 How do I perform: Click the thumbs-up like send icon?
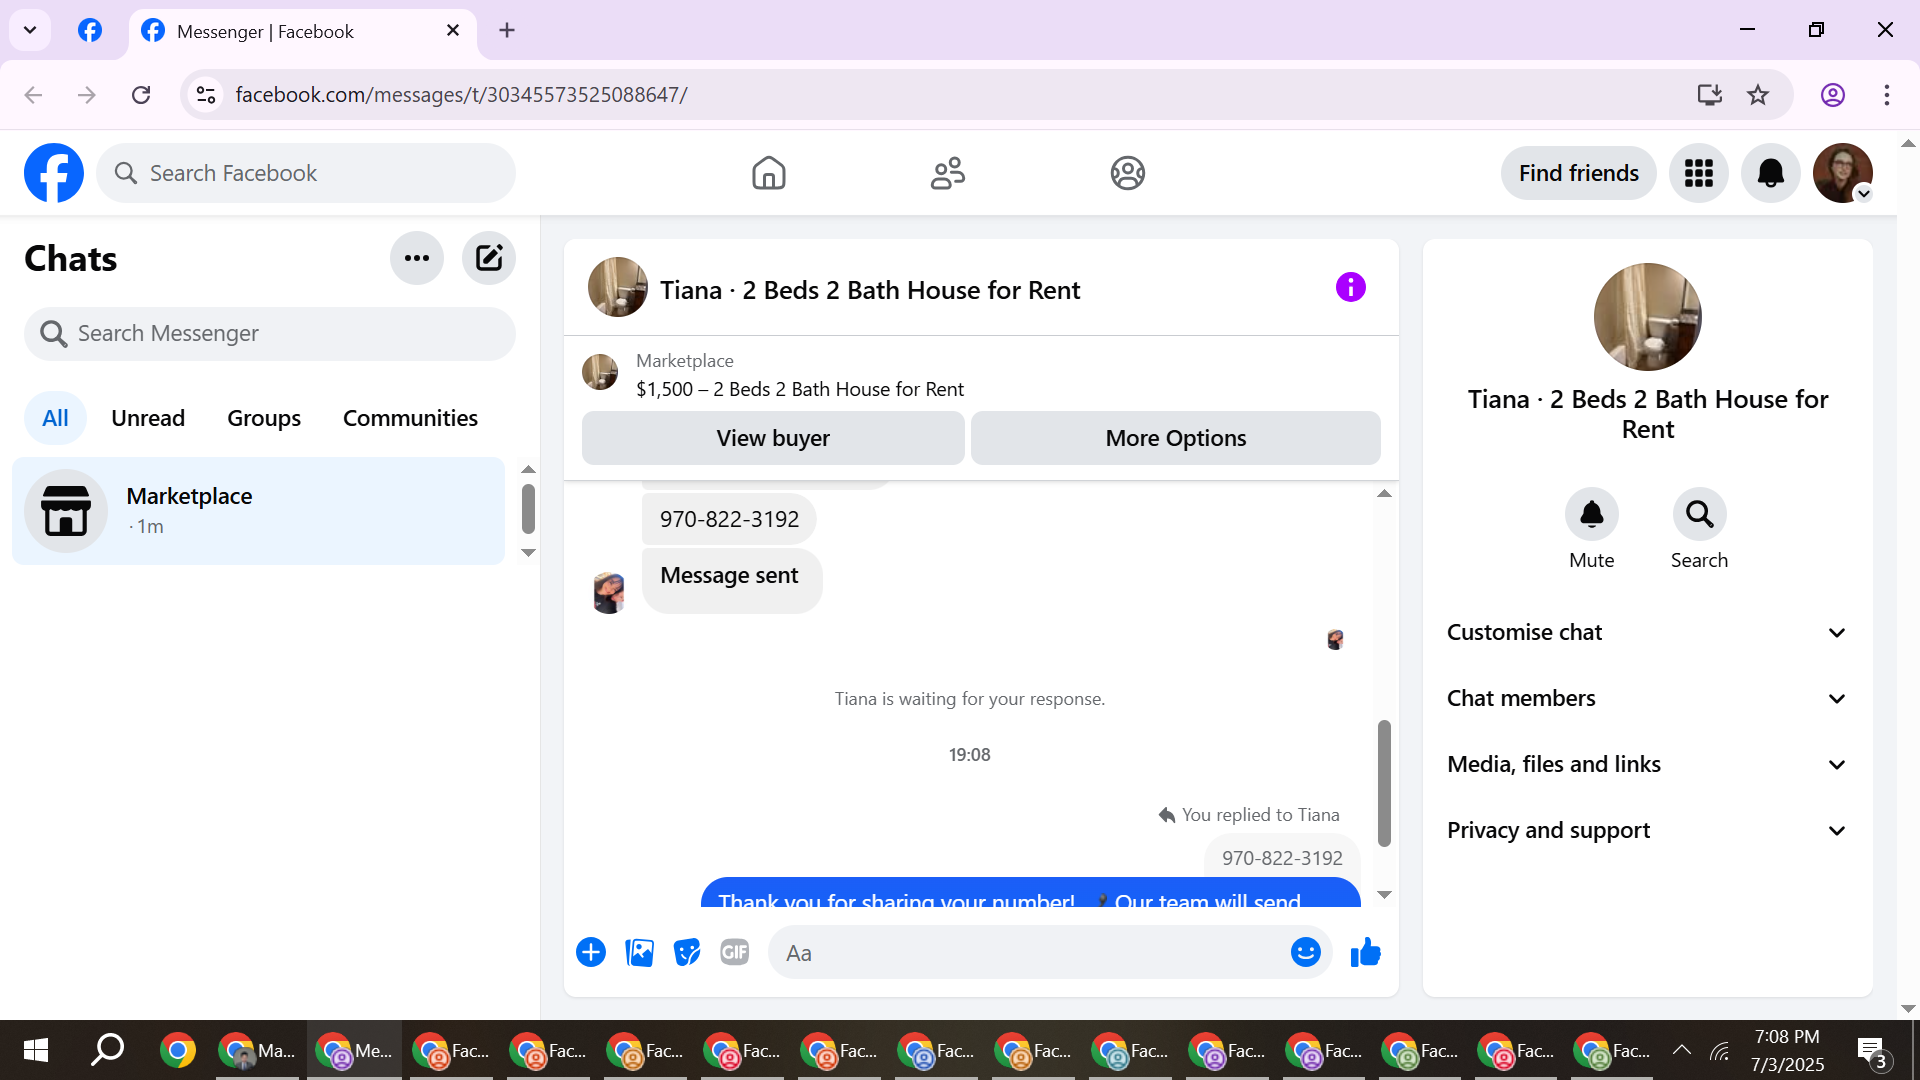(1365, 953)
